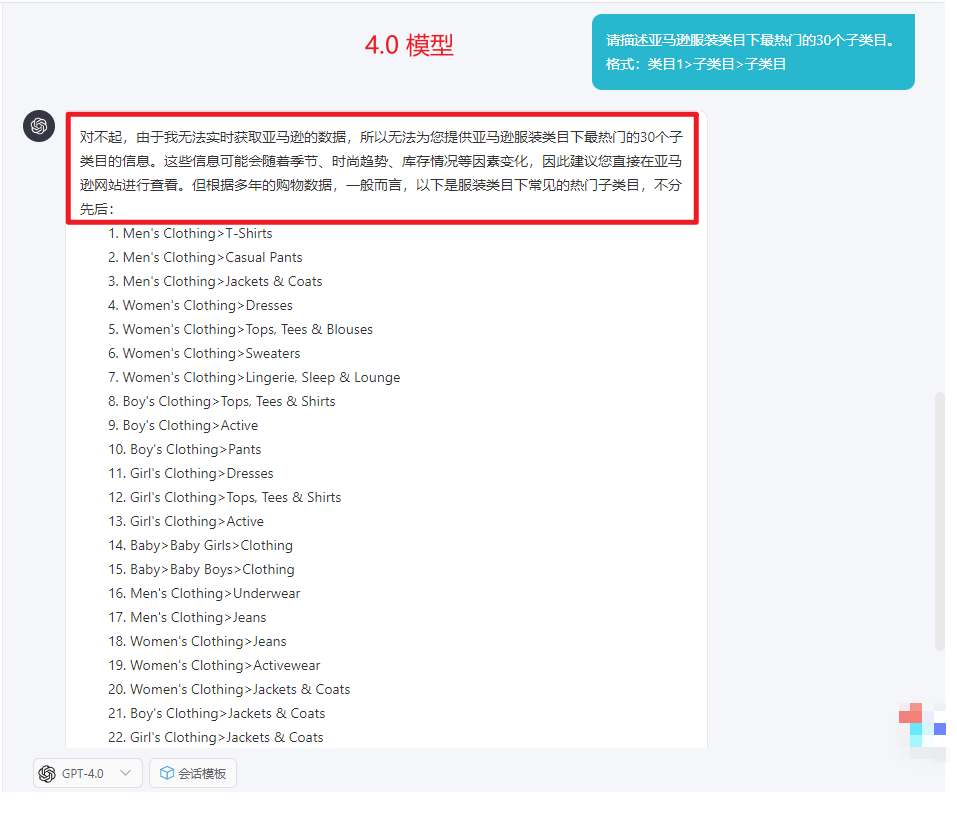The width and height of the screenshot is (957, 818).
Task: Click list item 'Boy's Clothing>Active'
Action: (183, 425)
